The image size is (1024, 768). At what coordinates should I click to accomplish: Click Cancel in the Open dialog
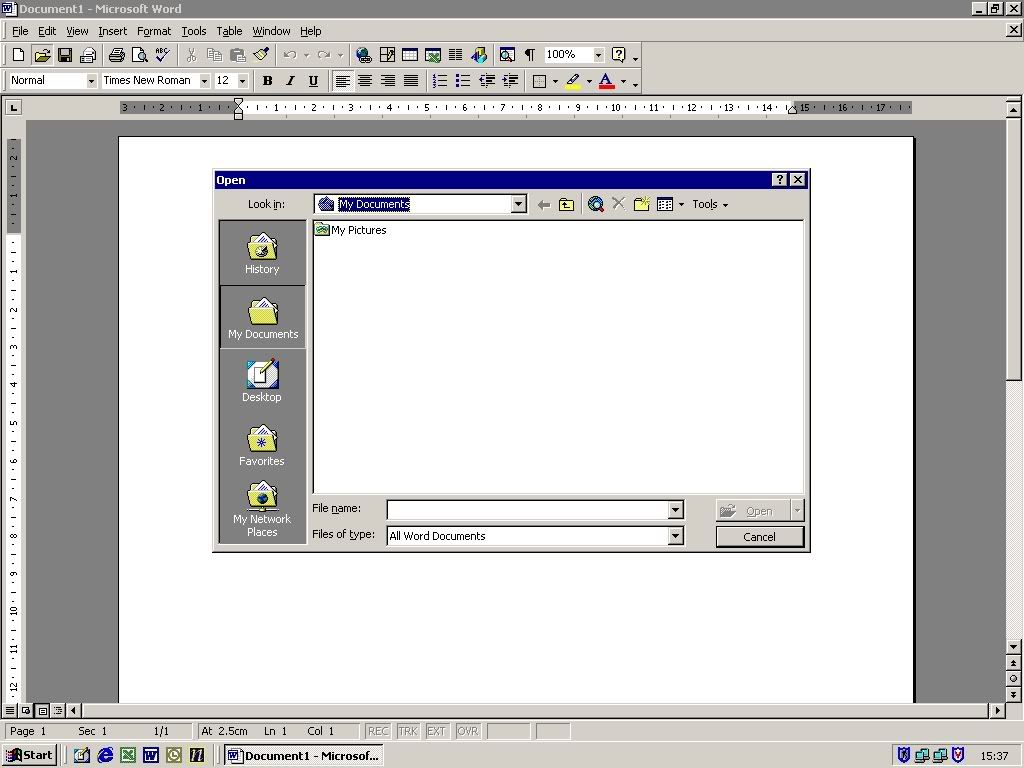pyautogui.click(x=760, y=537)
